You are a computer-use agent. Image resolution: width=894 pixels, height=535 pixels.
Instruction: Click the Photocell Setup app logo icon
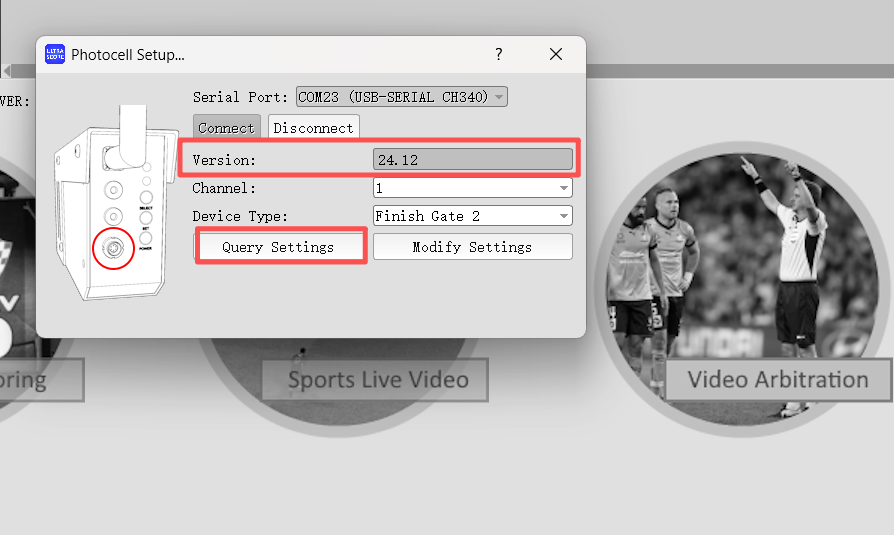coord(55,54)
